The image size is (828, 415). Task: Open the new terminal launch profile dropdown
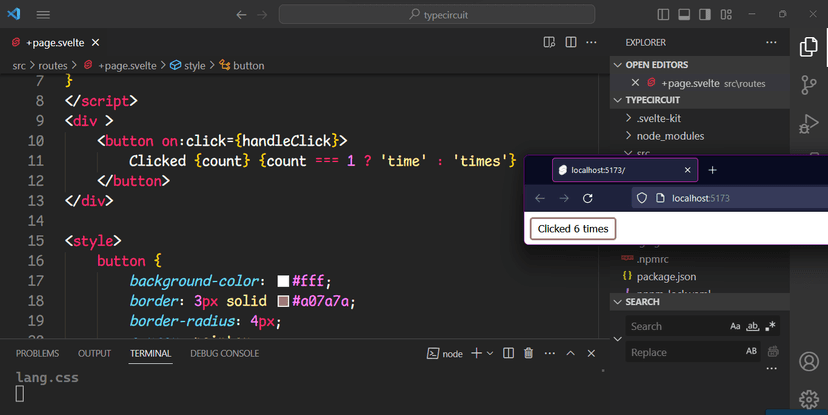click(x=490, y=353)
